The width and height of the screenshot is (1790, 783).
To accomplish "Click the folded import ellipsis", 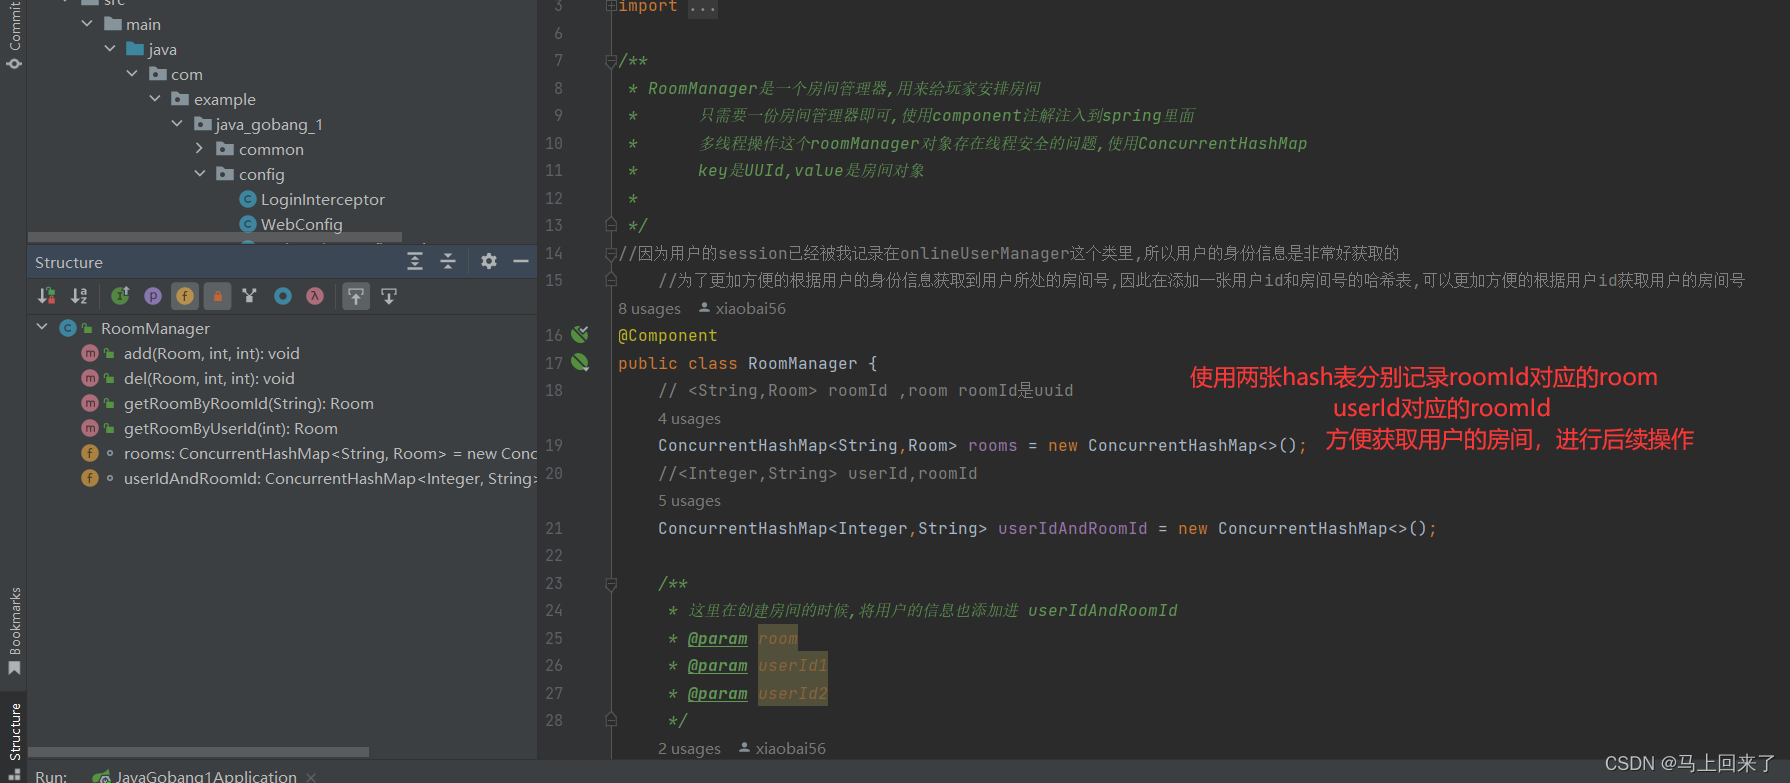I will pyautogui.click(x=703, y=8).
